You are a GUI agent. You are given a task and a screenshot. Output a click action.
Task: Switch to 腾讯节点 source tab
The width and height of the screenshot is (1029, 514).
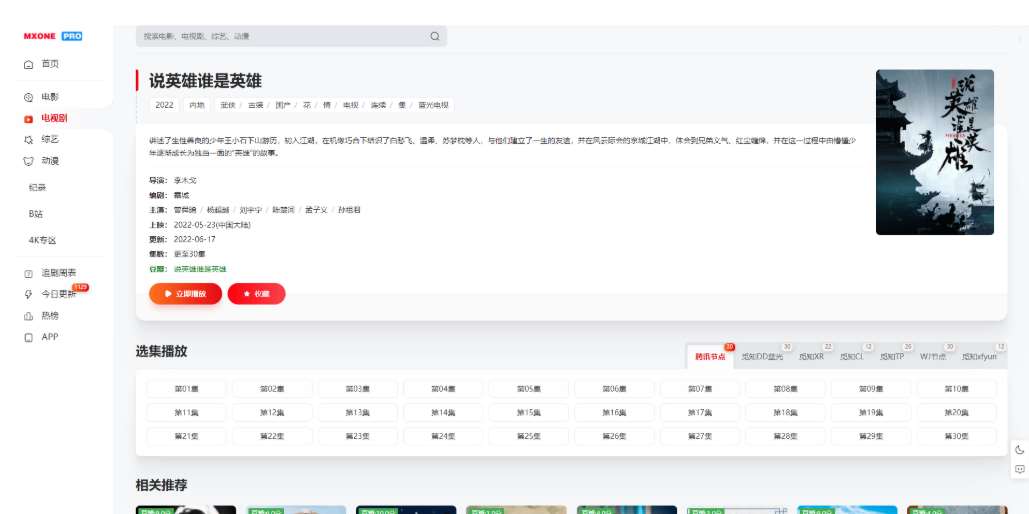point(711,356)
